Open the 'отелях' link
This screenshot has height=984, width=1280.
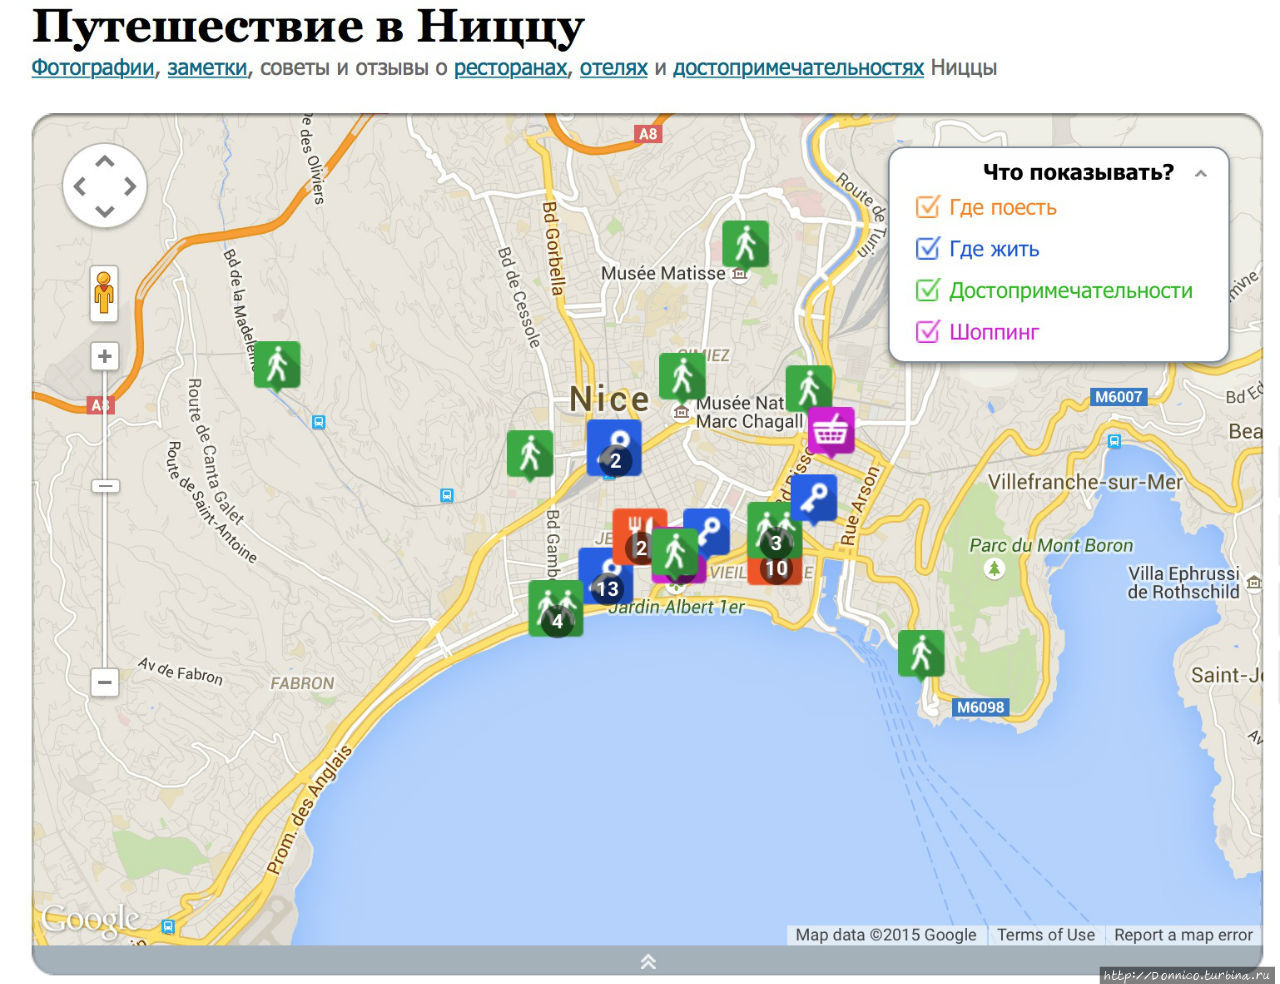tap(614, 68)
